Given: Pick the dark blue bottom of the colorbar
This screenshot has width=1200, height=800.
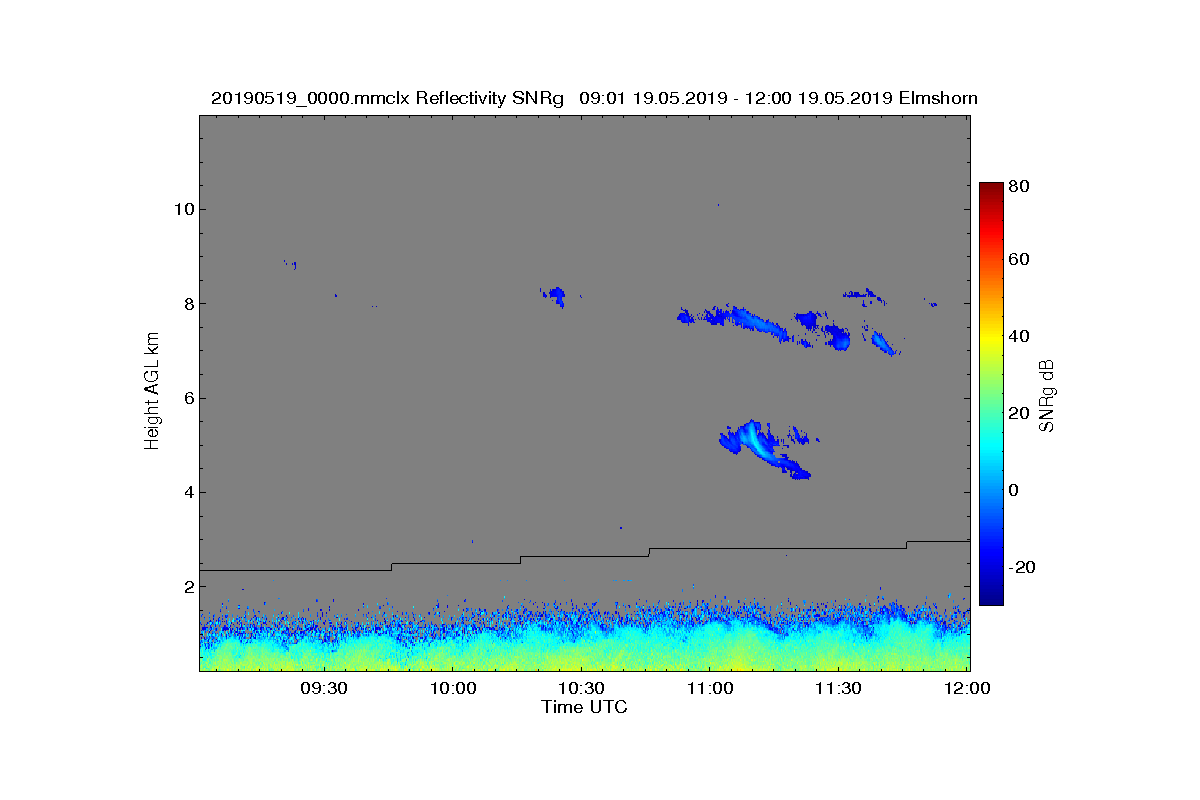Looking at the screenshot, I should coord(990,597).
